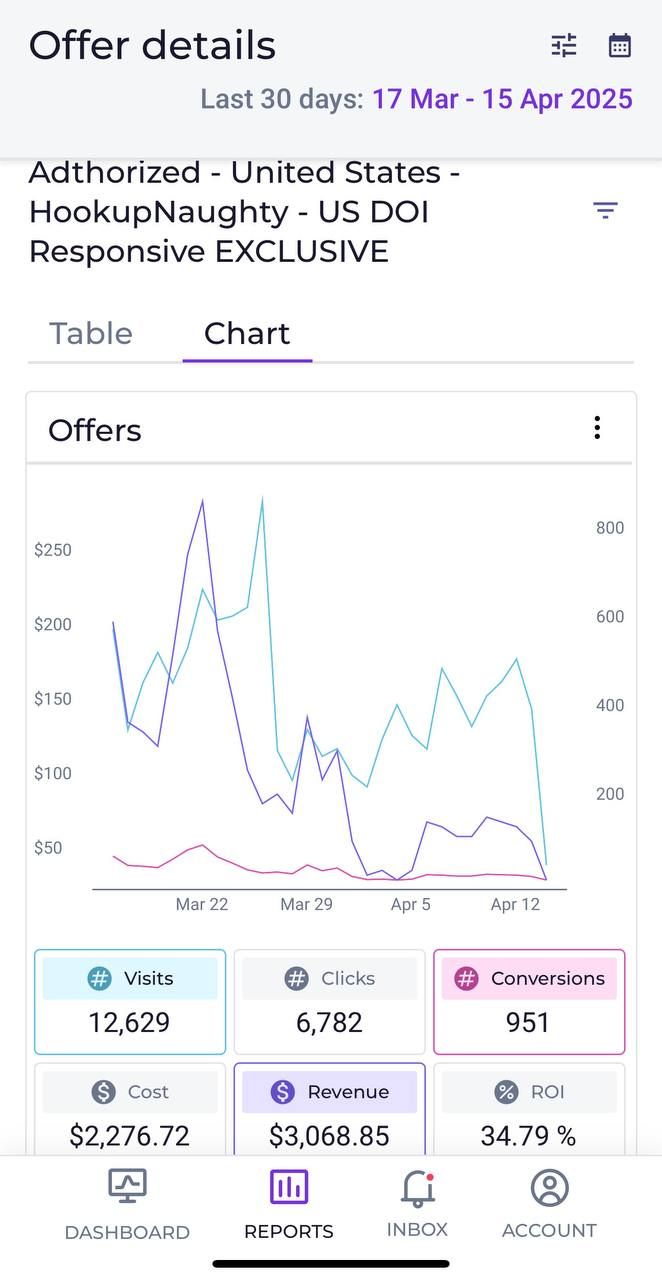The image size is (662, 1280).
Task: Go to Dashboard via monitor icon
Action: pos(127,1188)
